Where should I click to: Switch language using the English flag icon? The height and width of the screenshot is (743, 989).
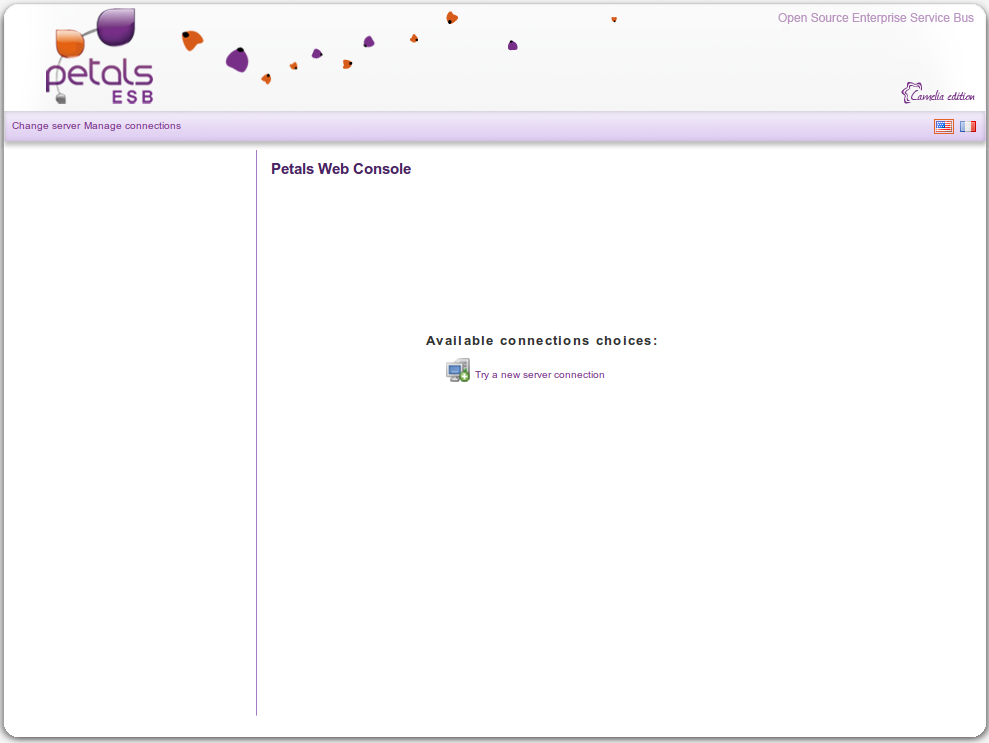[x=943, y=126]
